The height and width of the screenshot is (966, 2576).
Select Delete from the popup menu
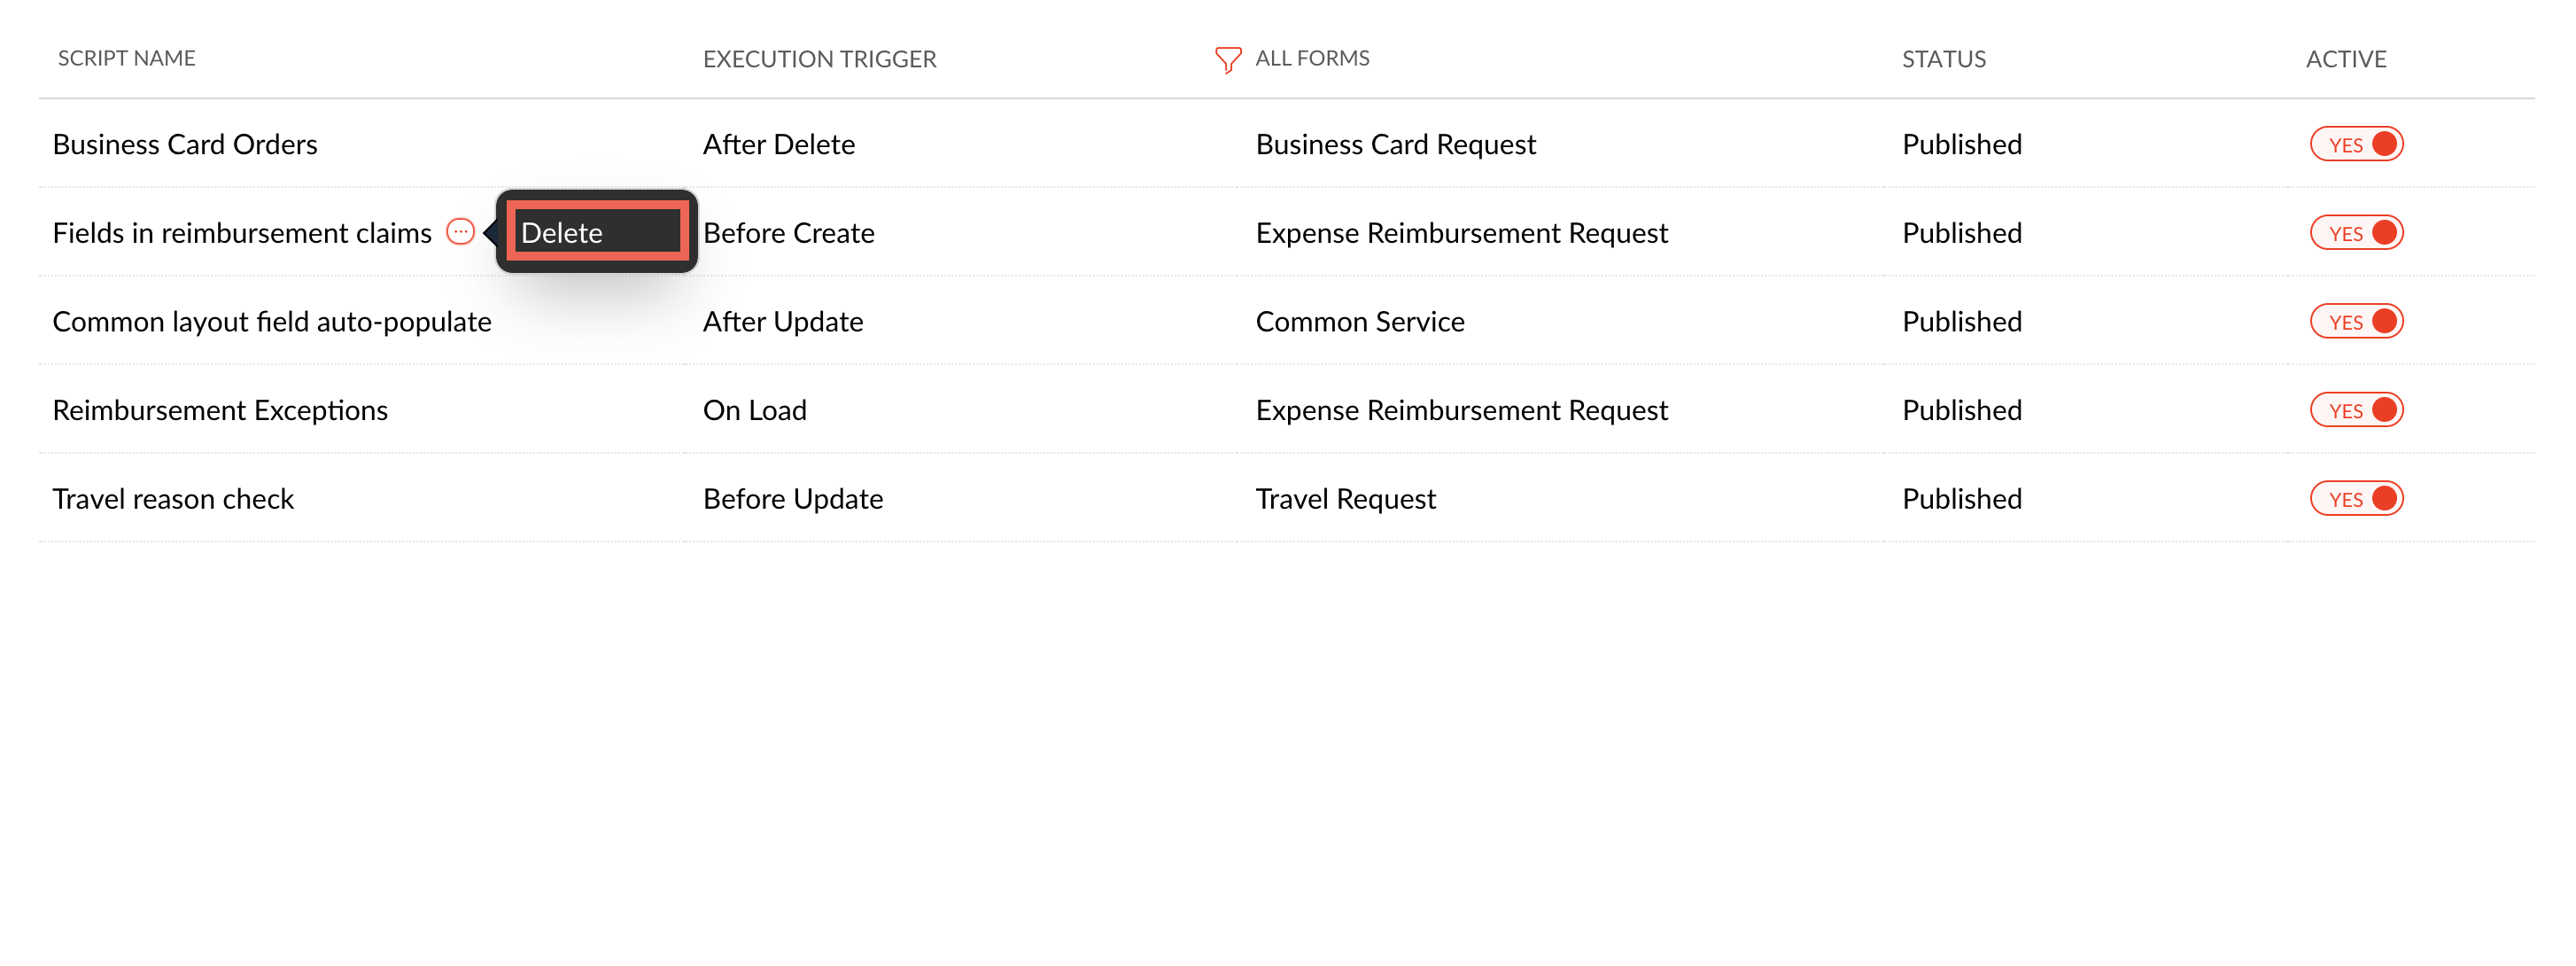[596, 233]
